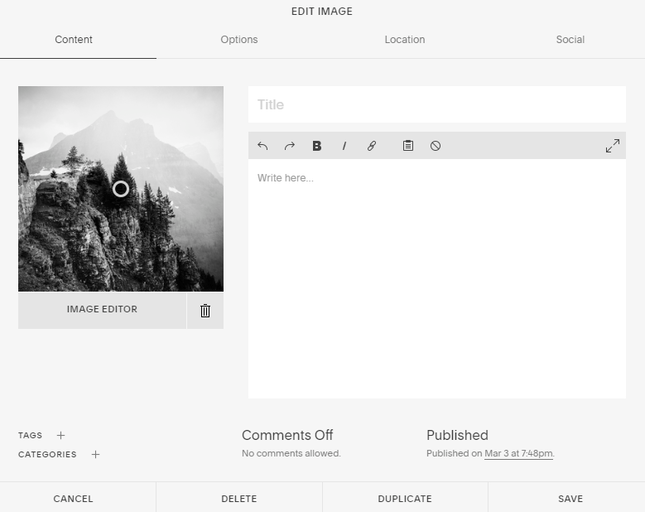The width and height of the screenshot is (645, 512).
Task: Toggle italic formatting in the text editor
Action: click(x=344, y=146)
